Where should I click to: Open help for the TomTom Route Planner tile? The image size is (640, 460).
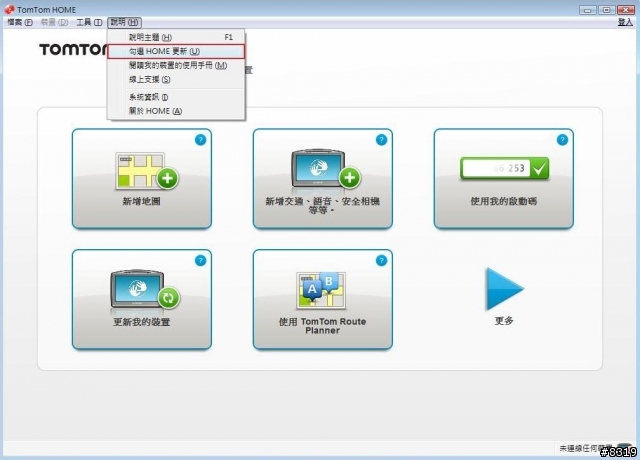(x=381, y=260)
